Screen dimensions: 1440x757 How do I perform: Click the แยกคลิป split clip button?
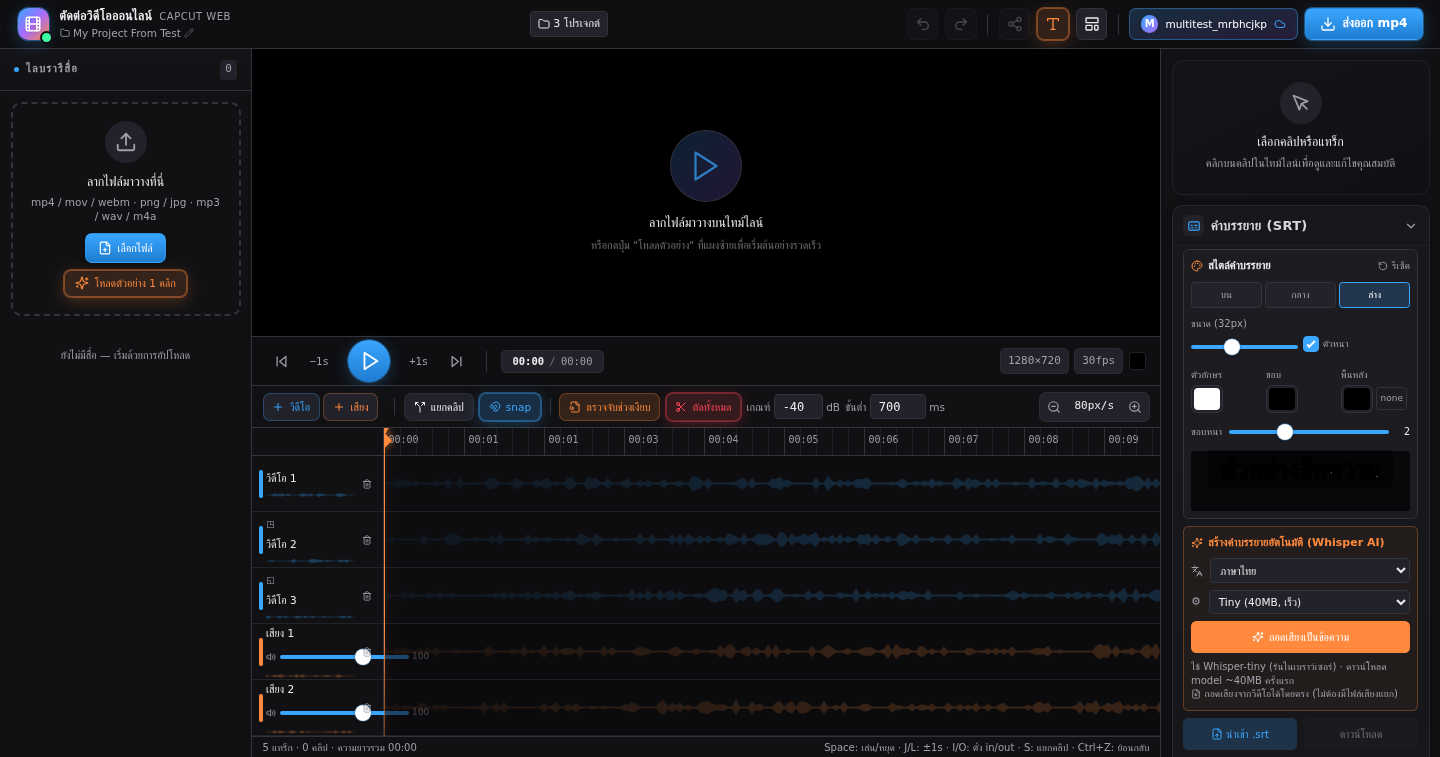tap(439, 407)
